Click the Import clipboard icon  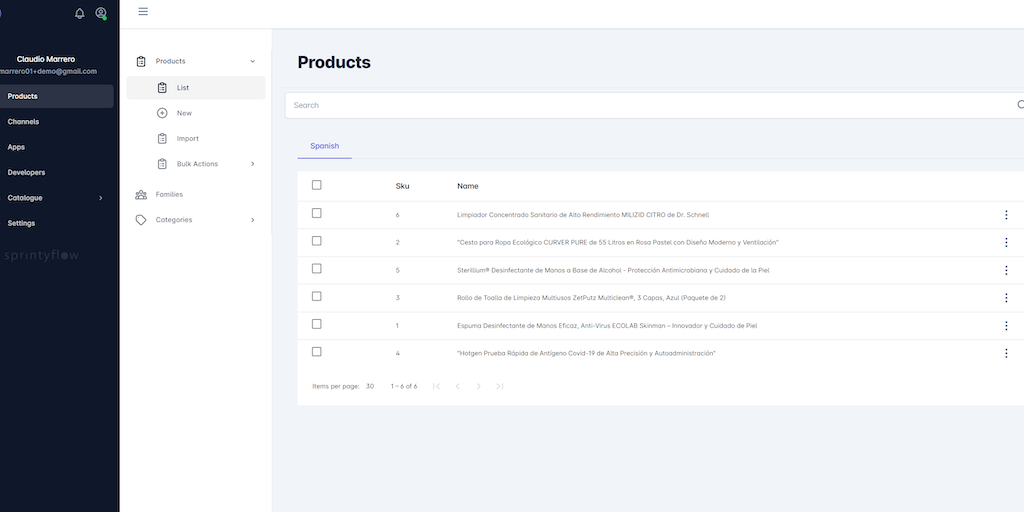tap(162, 139)
